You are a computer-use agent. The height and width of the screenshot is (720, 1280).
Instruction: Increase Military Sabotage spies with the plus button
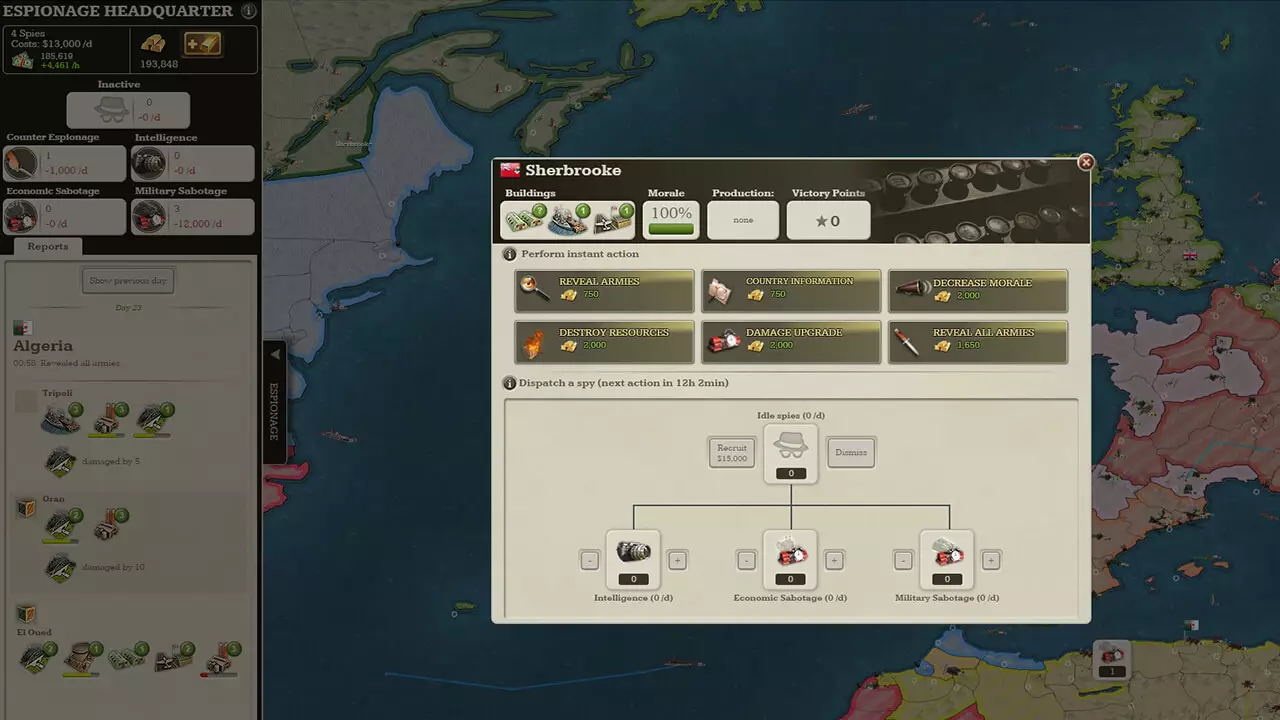point(991,561)
